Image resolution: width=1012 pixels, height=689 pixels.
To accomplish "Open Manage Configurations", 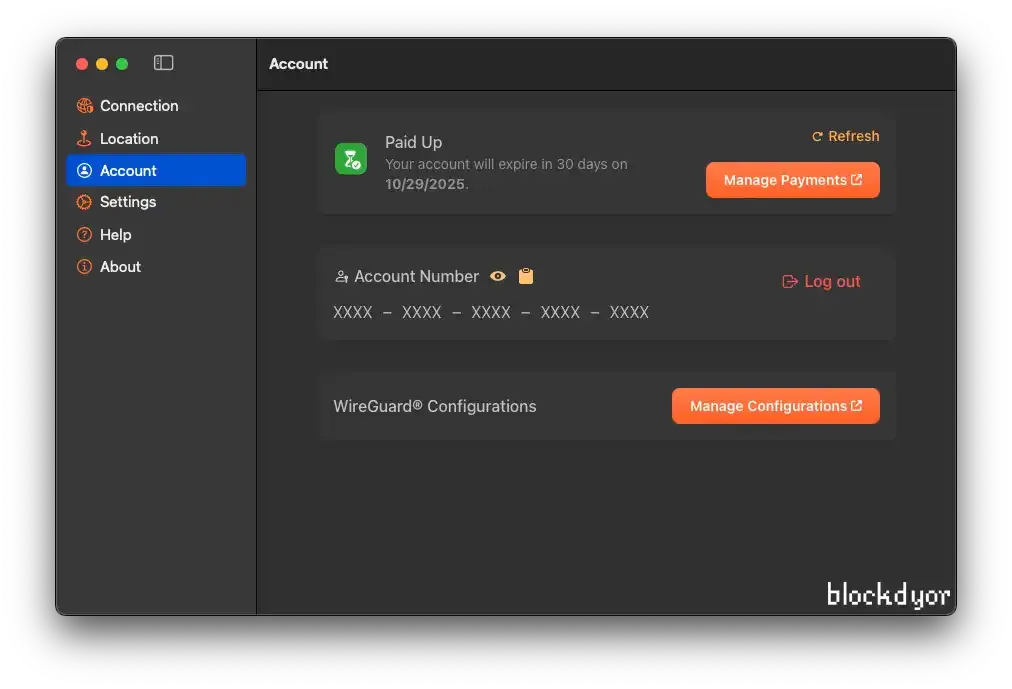I will (x=776, y=406).
